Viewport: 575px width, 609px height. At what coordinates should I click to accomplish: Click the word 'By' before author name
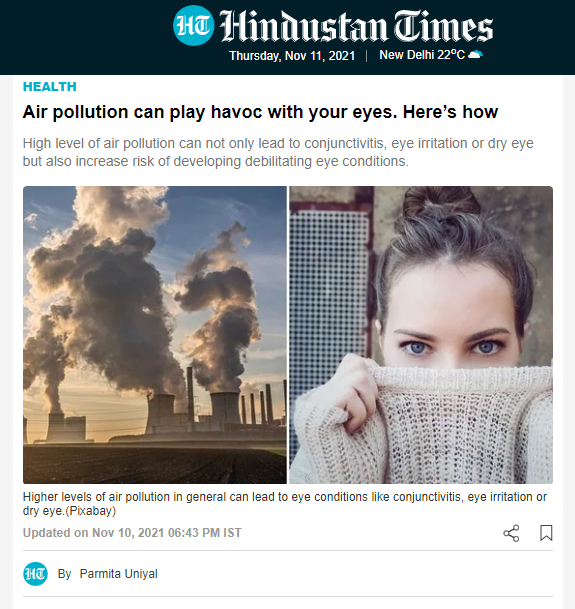click(64, 574)
